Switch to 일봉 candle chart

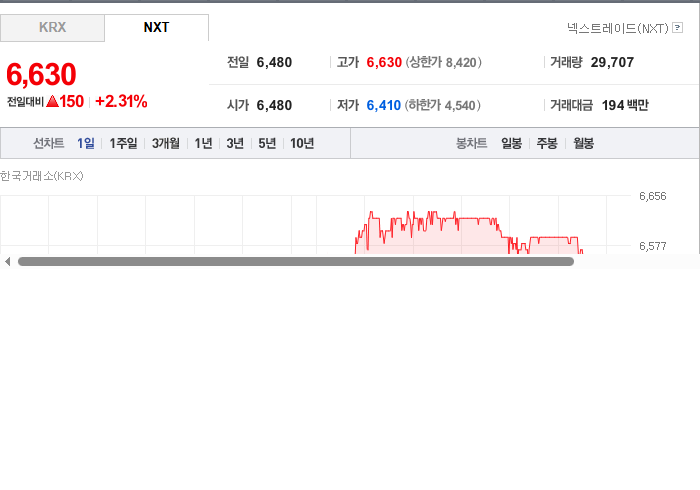click(x=512, y=143)
